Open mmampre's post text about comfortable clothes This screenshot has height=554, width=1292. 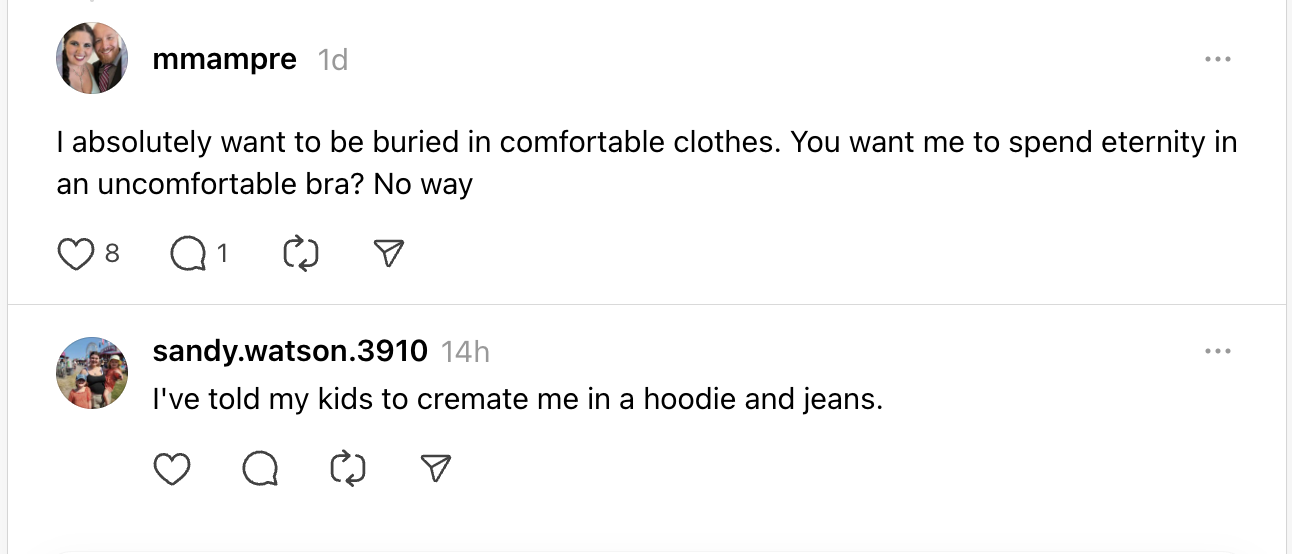[x=647, y=163]
